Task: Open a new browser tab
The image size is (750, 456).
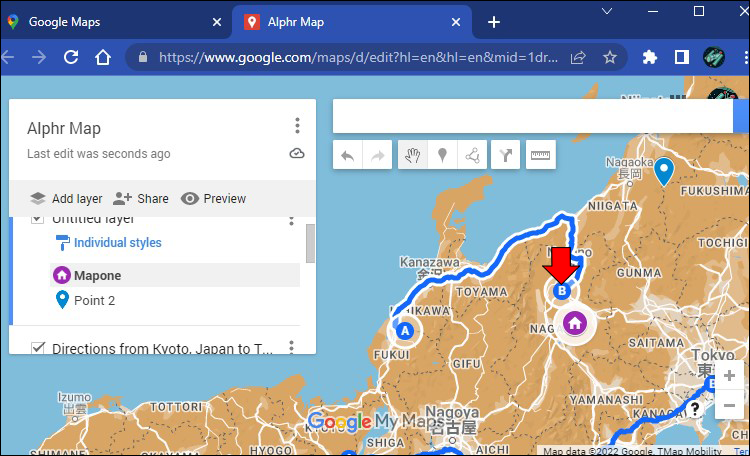Action: pyautogui.click(x=494, y=22)
